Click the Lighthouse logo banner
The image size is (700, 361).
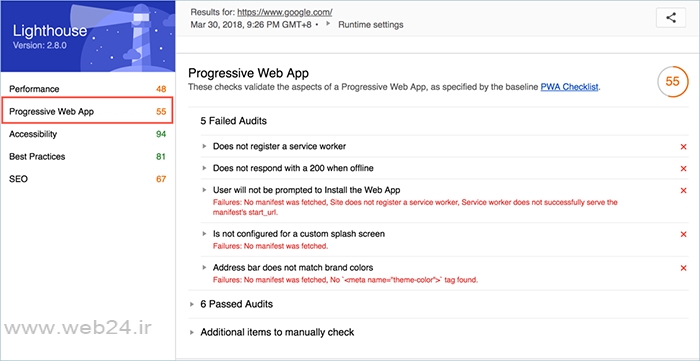coord(88,36)
